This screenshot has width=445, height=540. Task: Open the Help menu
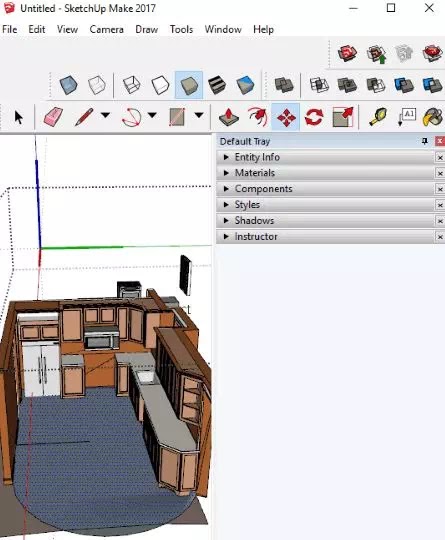(x=263, y=30)
